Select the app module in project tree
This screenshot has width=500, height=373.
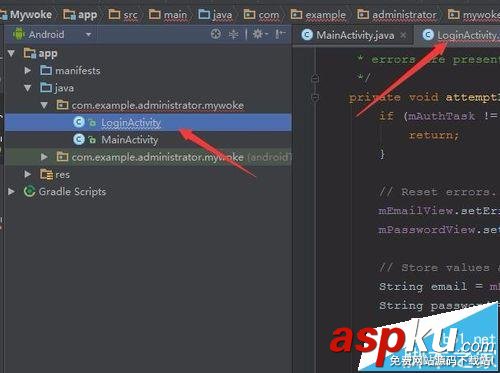click(48, 53)
